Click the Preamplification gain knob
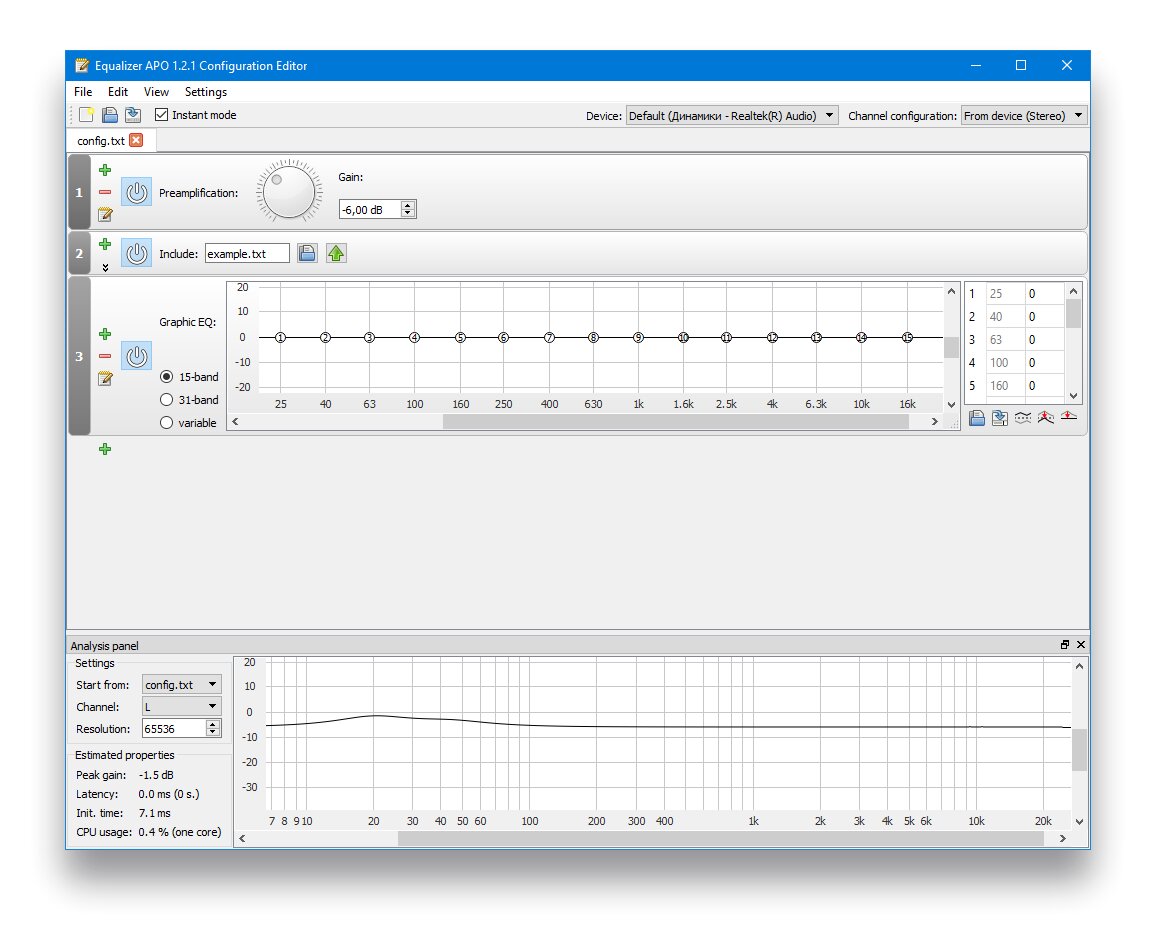This screenshot has height=940, width=1156. pyautogui.click(x=289, y=192)
